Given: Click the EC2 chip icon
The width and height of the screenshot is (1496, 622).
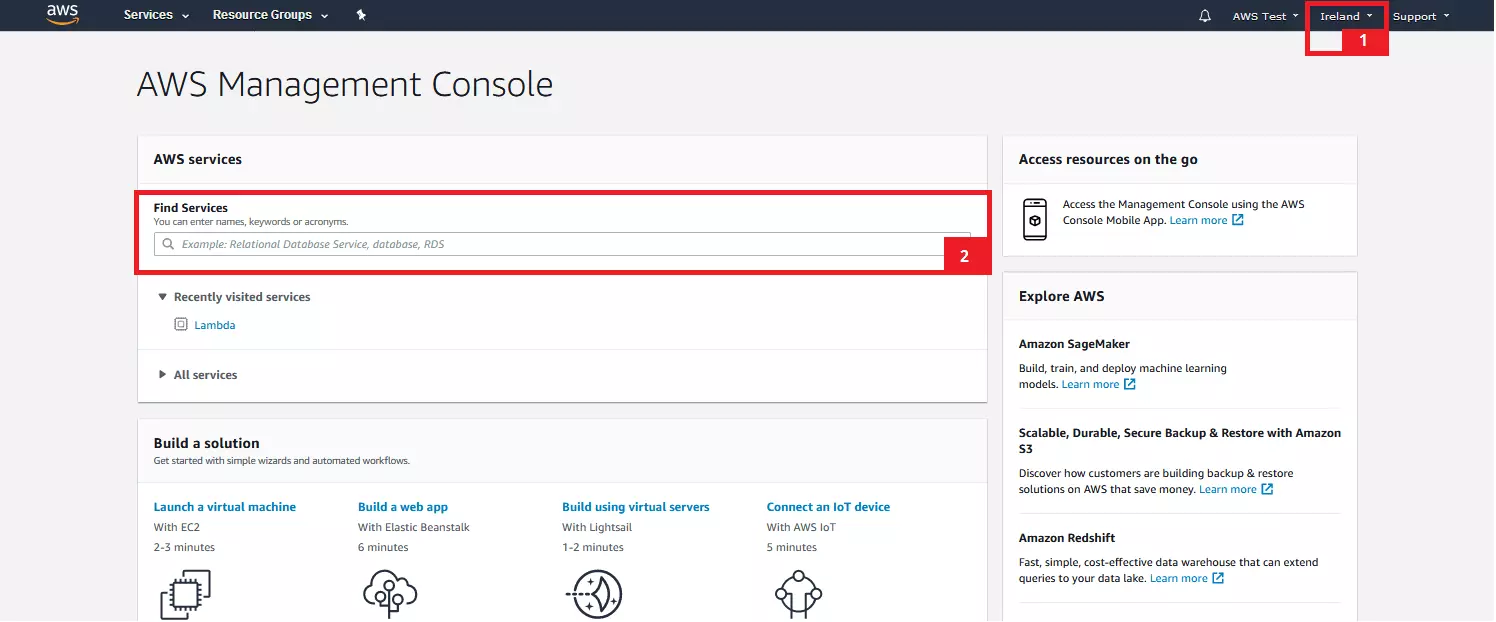Looking at the screenshot, I should [185, 594].
